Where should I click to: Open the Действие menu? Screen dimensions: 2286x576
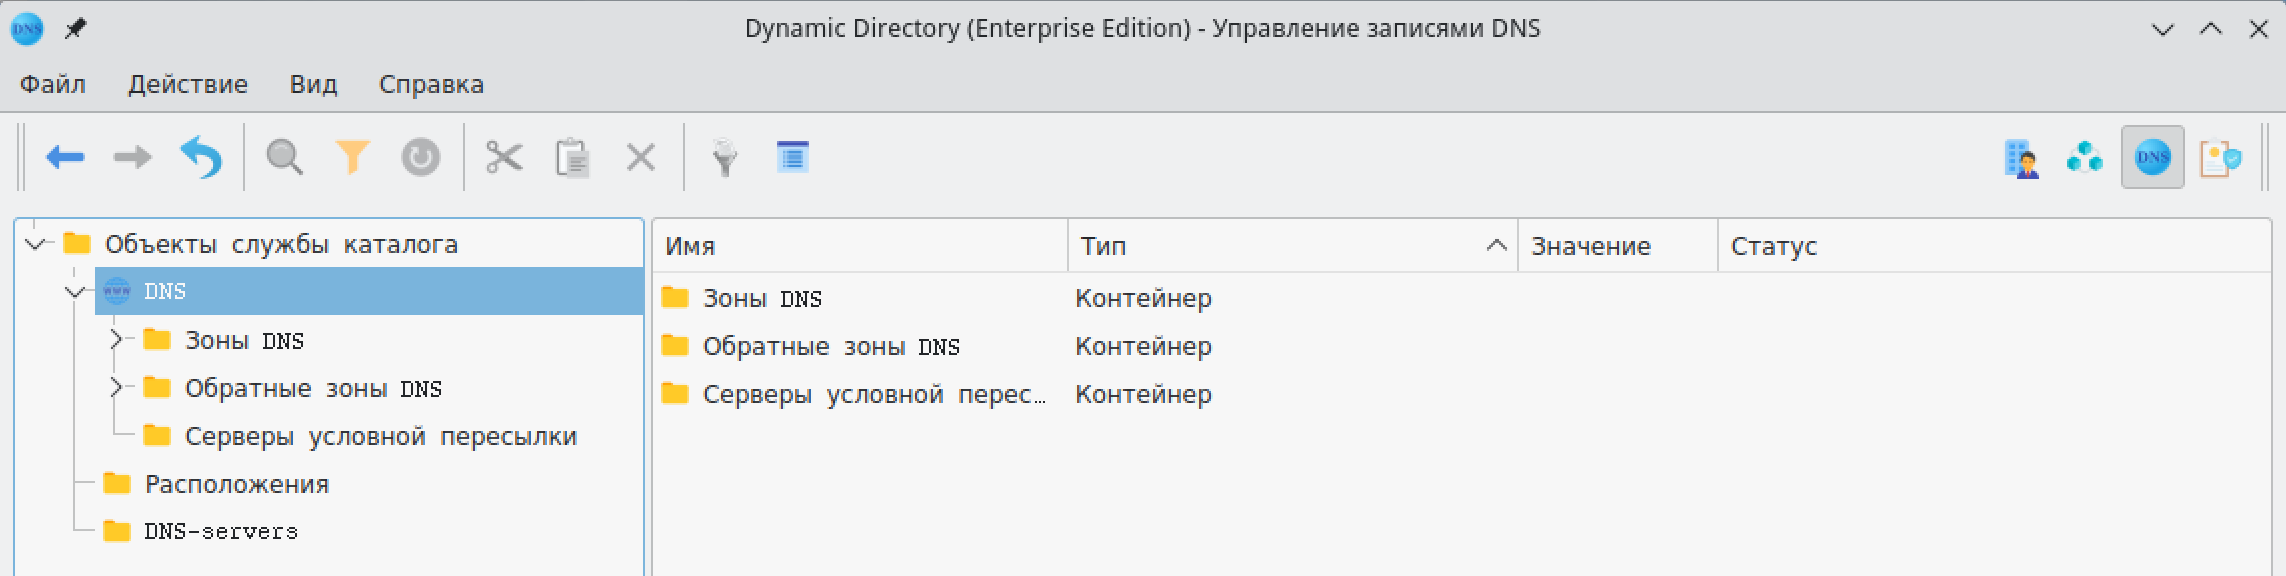(188, 84)
